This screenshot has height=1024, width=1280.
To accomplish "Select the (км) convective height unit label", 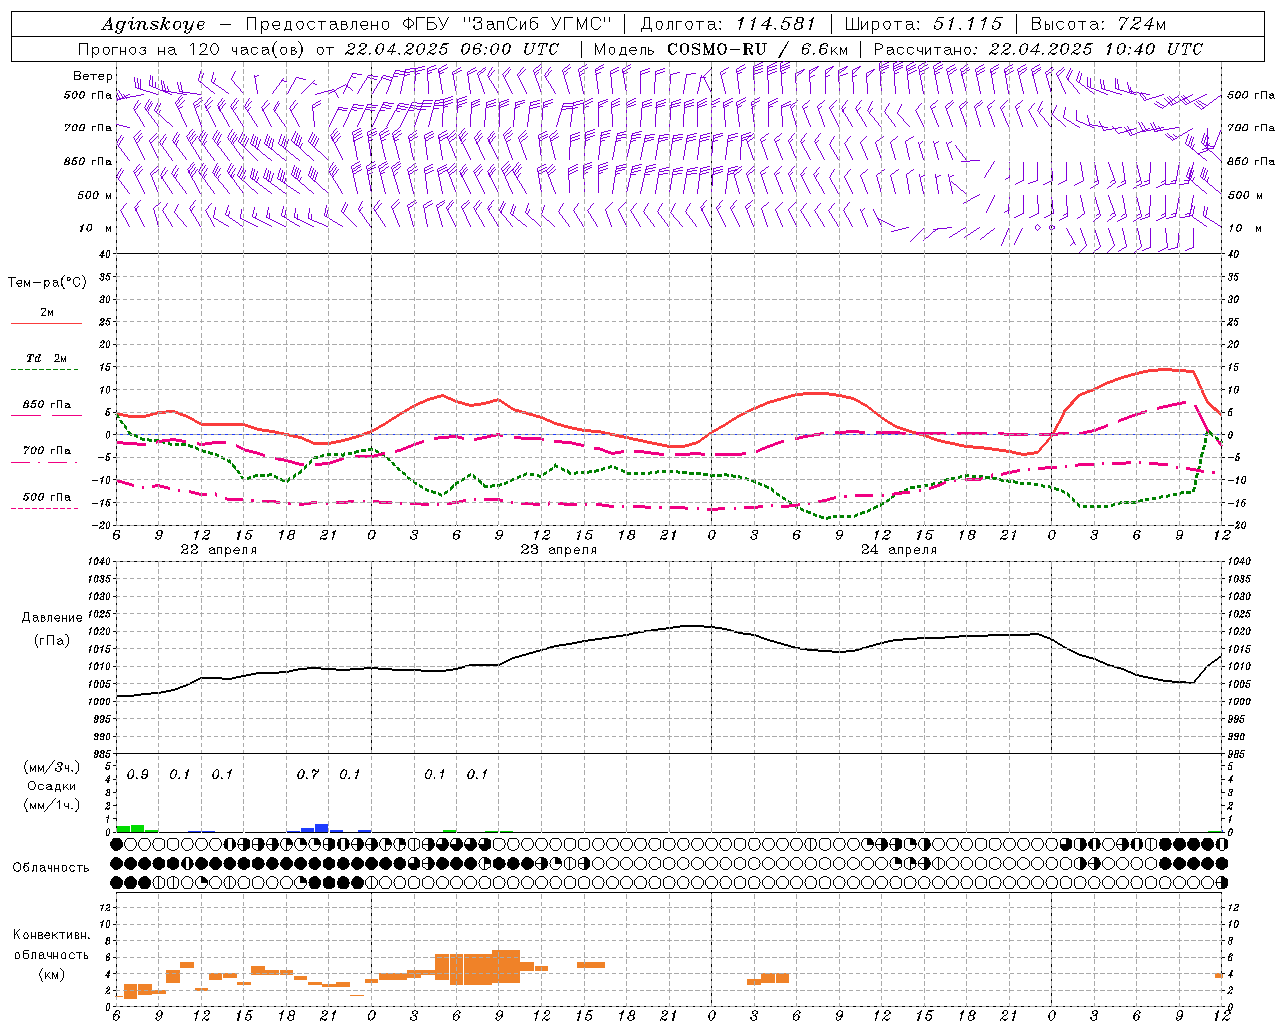I will tap(51, 973).
